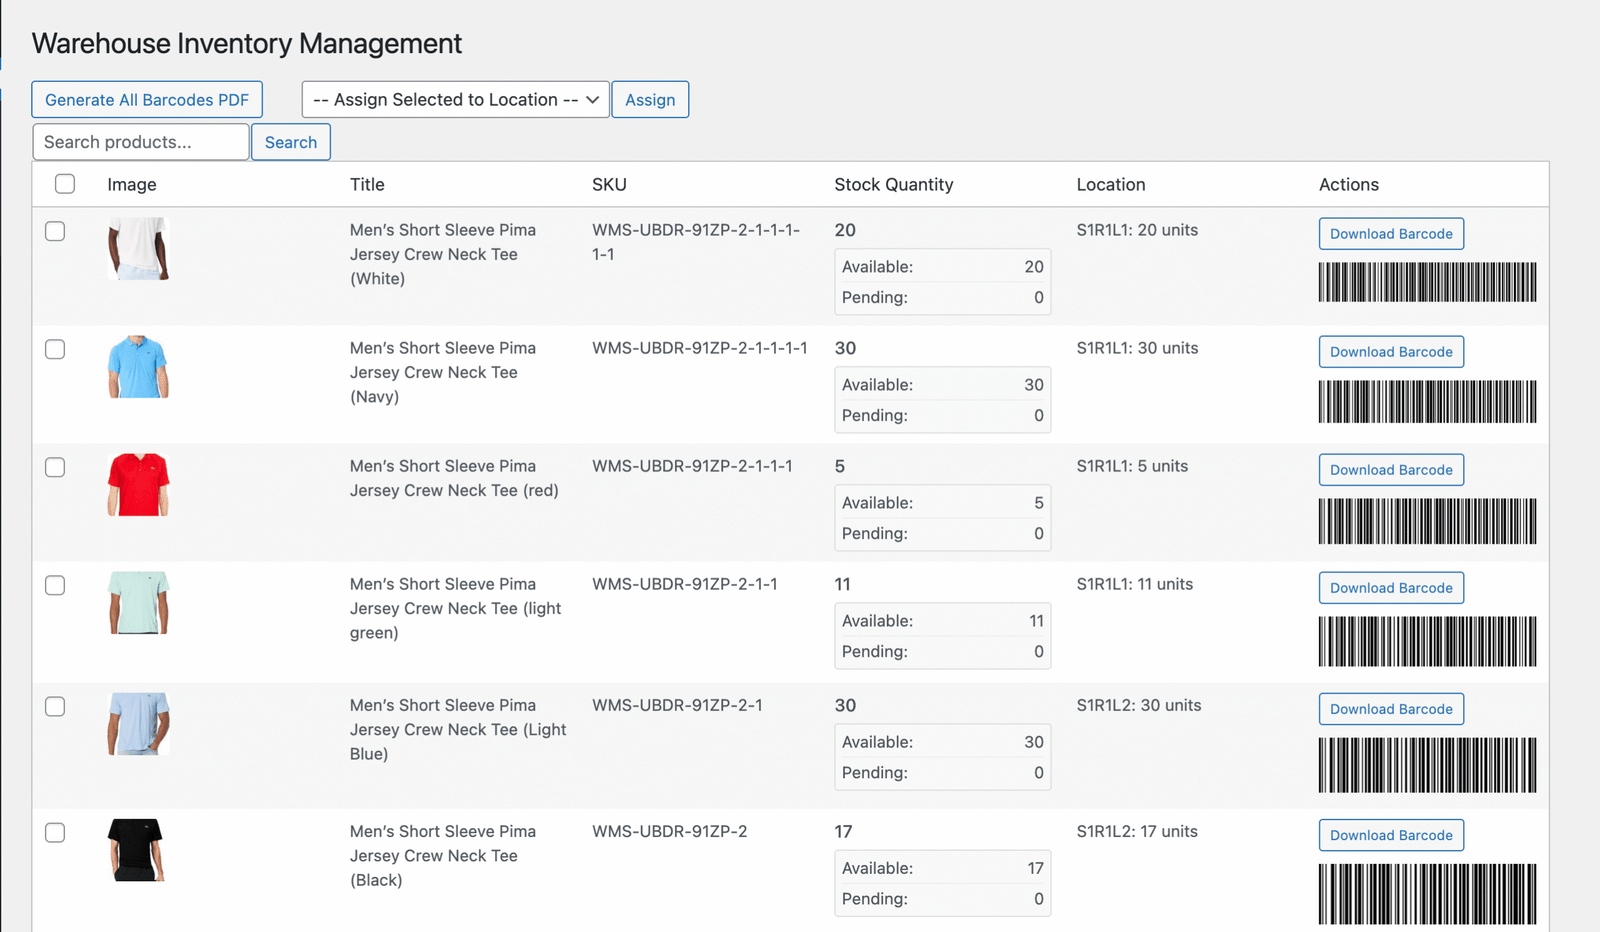
Task: Tick the Light Blue tee checkbox
Action: pyautogui.click(x=55, y=706)
